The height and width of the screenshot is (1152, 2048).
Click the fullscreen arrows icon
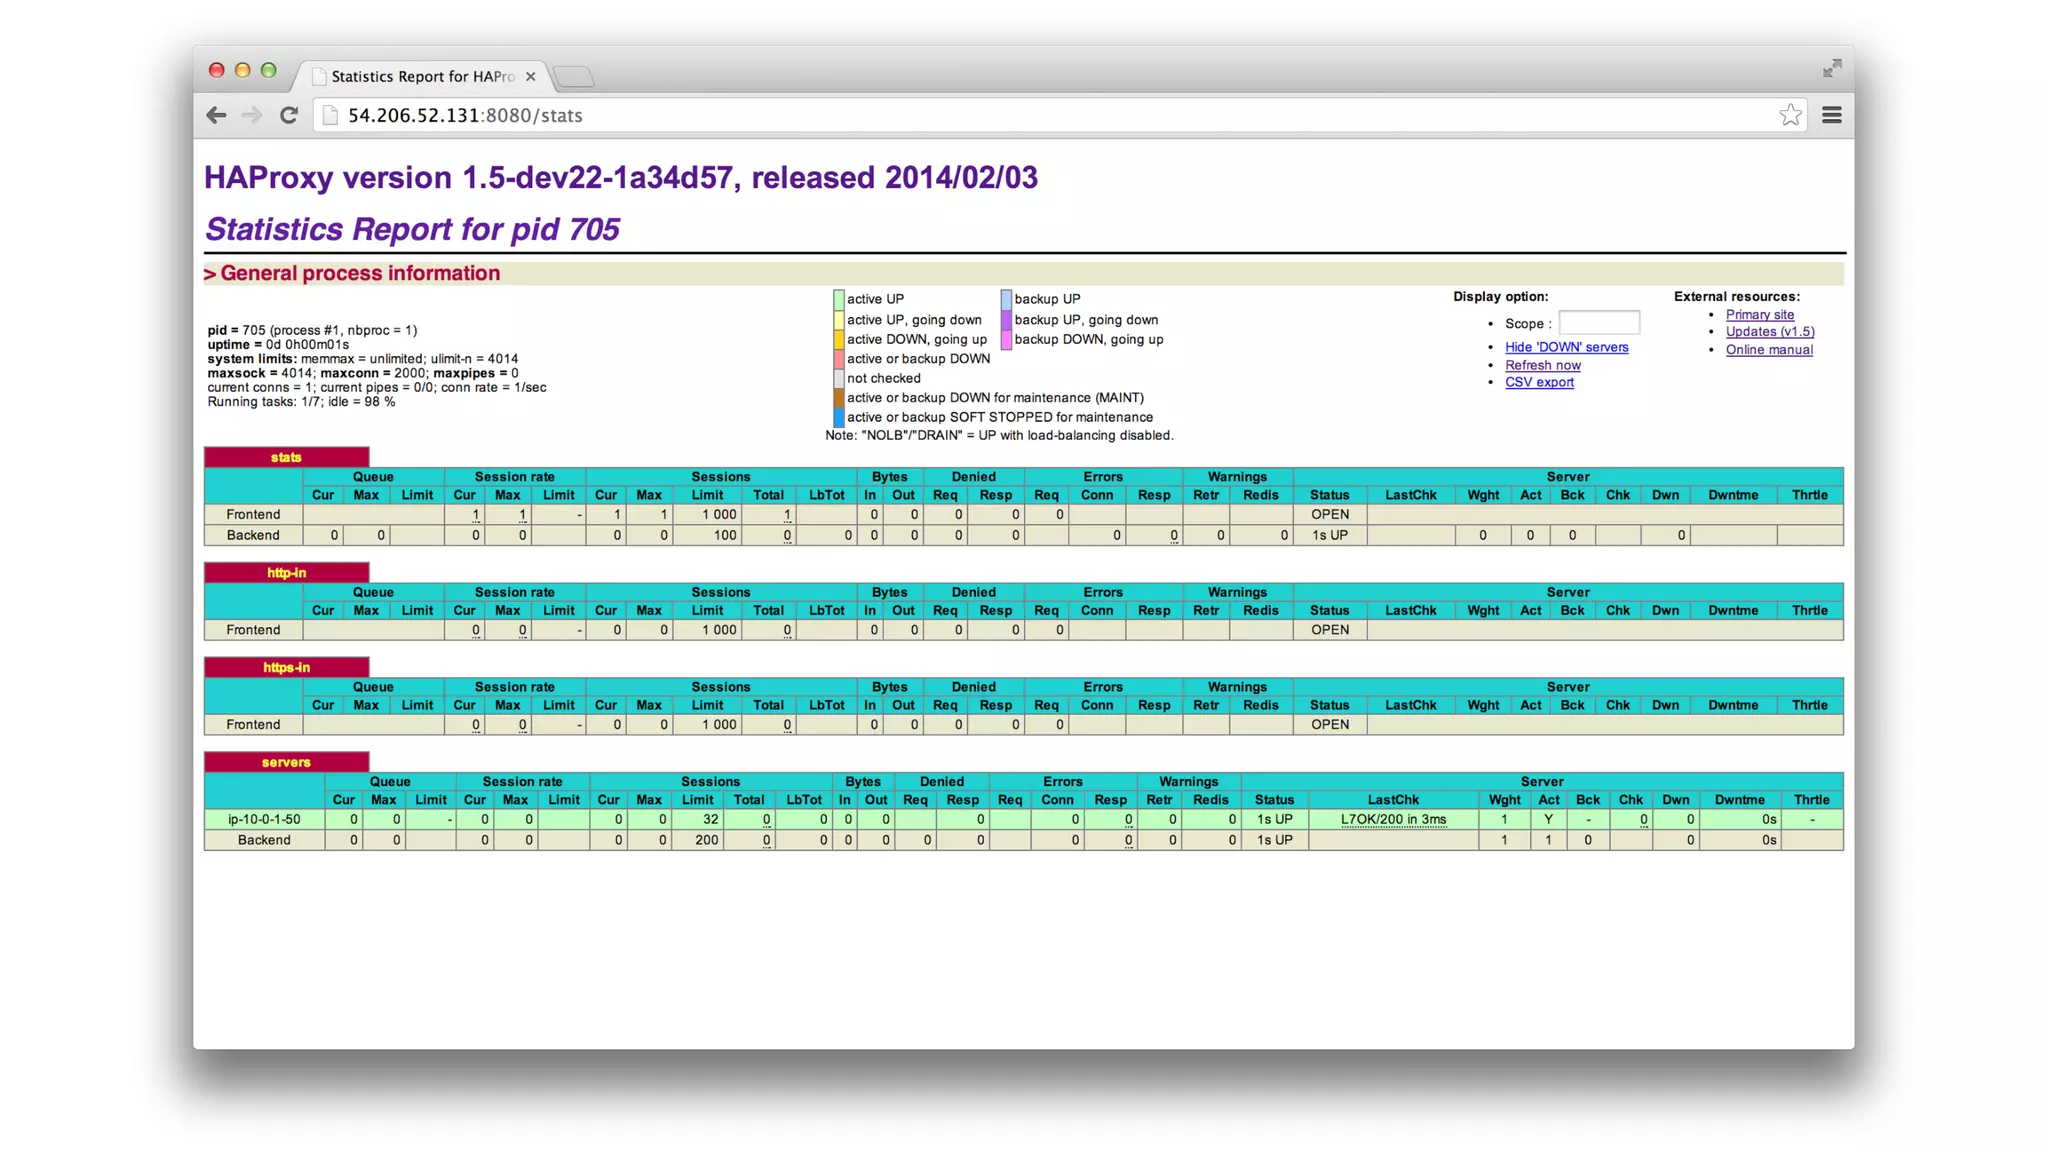click(x=1831, y=68)
